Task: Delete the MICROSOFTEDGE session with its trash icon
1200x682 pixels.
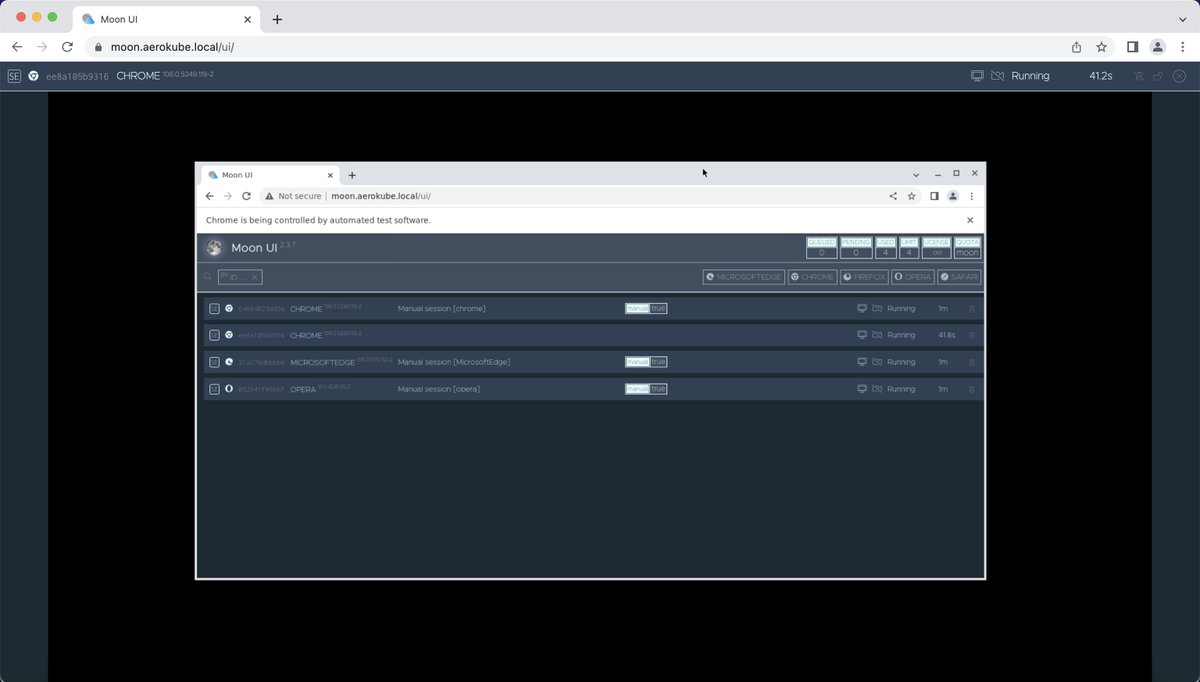Action: [971, 362]
